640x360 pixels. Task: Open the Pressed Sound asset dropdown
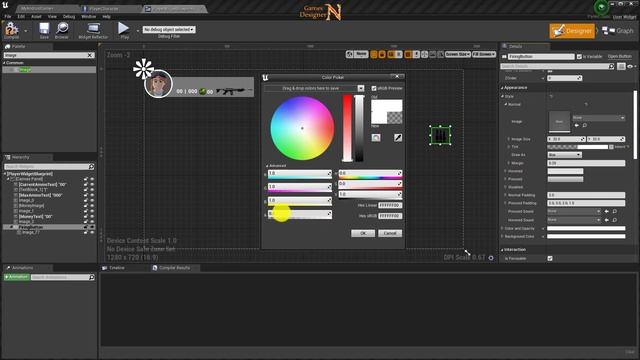(574, 211)
